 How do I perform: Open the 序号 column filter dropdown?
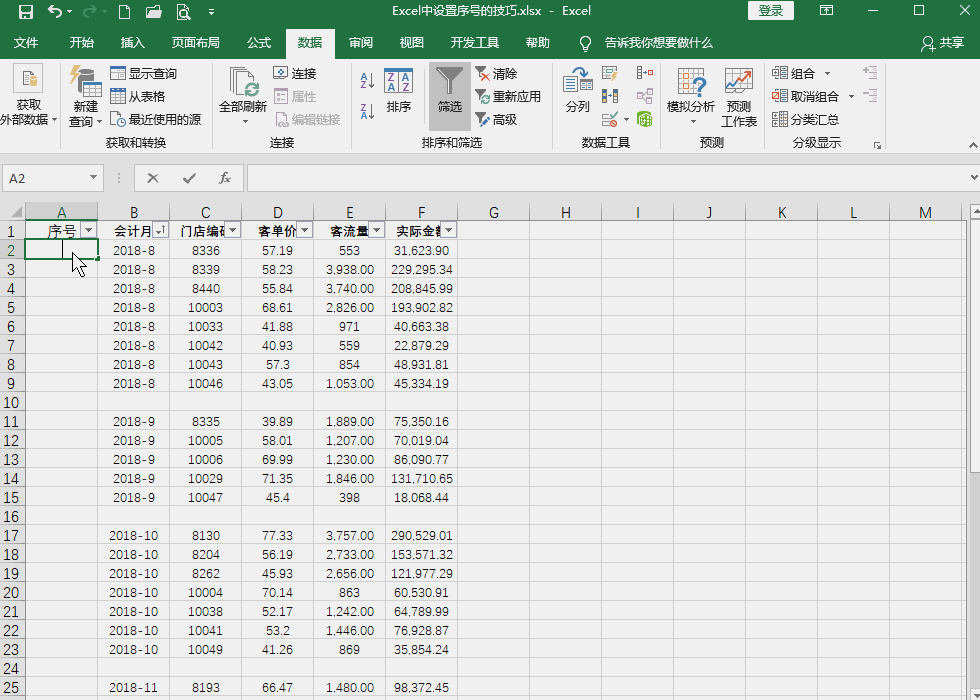87,230
